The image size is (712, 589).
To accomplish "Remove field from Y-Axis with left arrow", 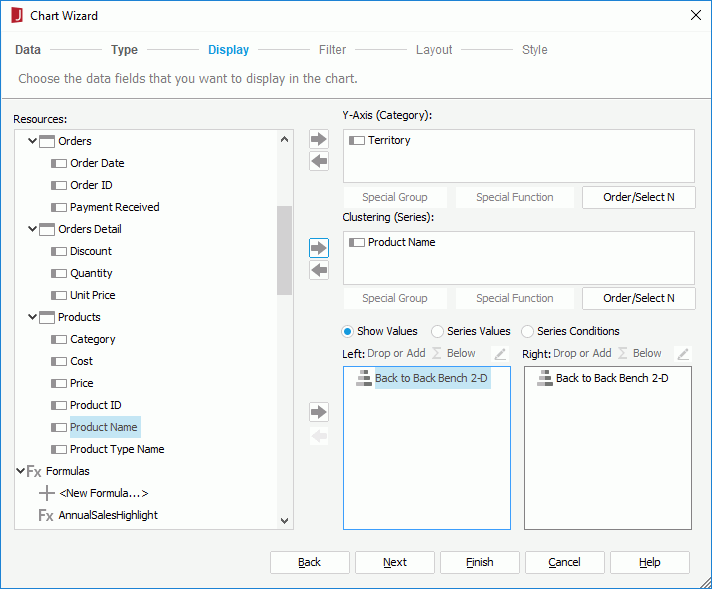I will coord(319,161).
